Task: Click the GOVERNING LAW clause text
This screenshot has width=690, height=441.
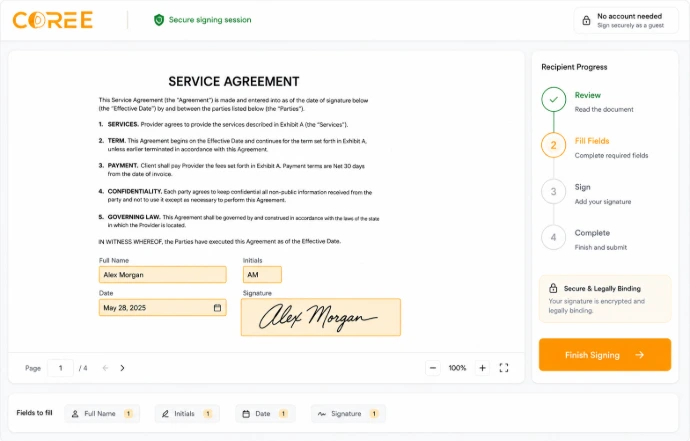Action: [239, 221]
